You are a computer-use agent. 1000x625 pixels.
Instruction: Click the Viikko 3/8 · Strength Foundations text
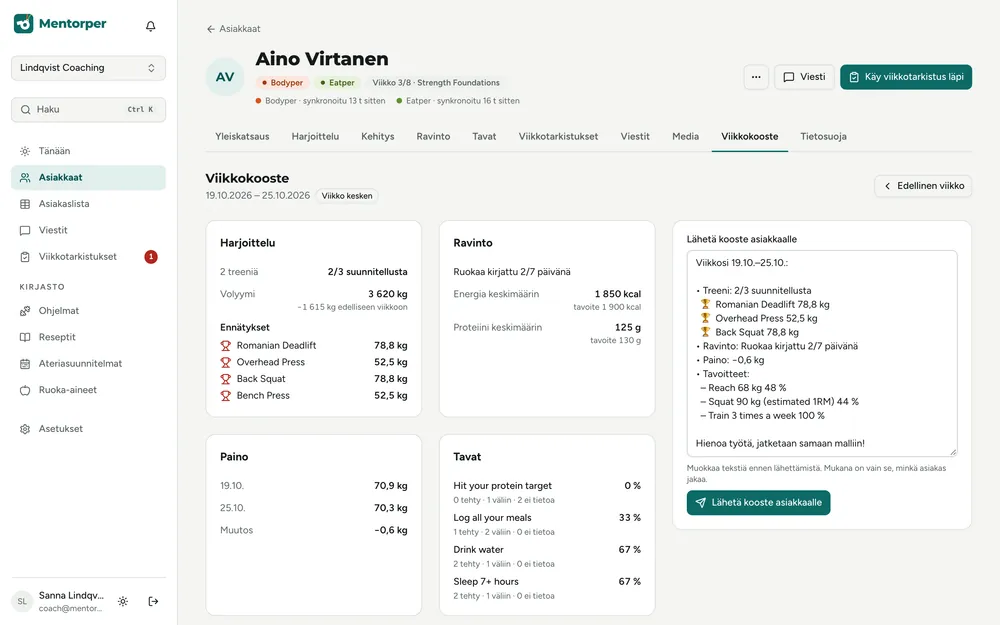[x=436, y=83]
